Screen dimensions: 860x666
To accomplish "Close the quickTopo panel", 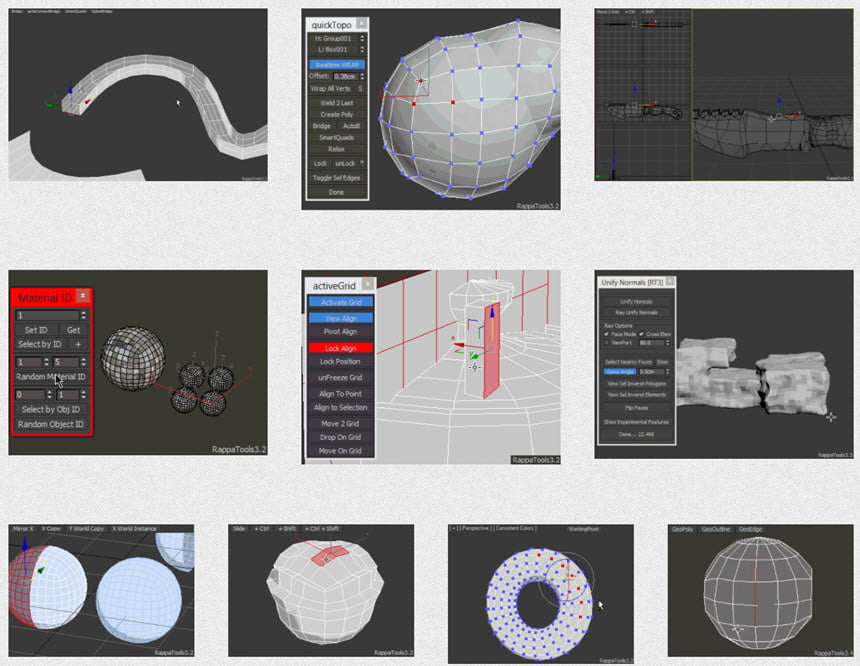I will click(x=361, y=24).
